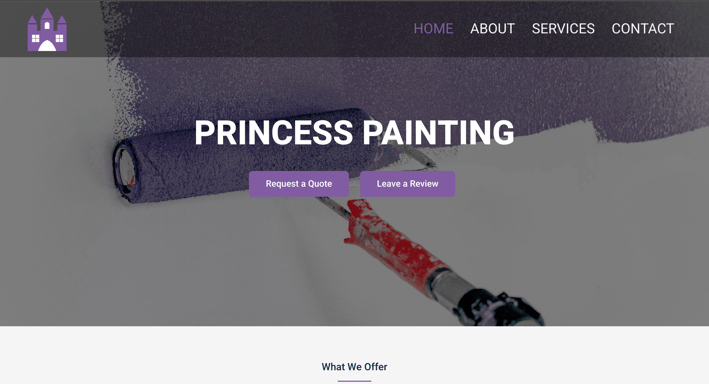Viewport: 709px width, 384px height.
Task: Click the center tower of castle logo
Action: pos(47,21)
